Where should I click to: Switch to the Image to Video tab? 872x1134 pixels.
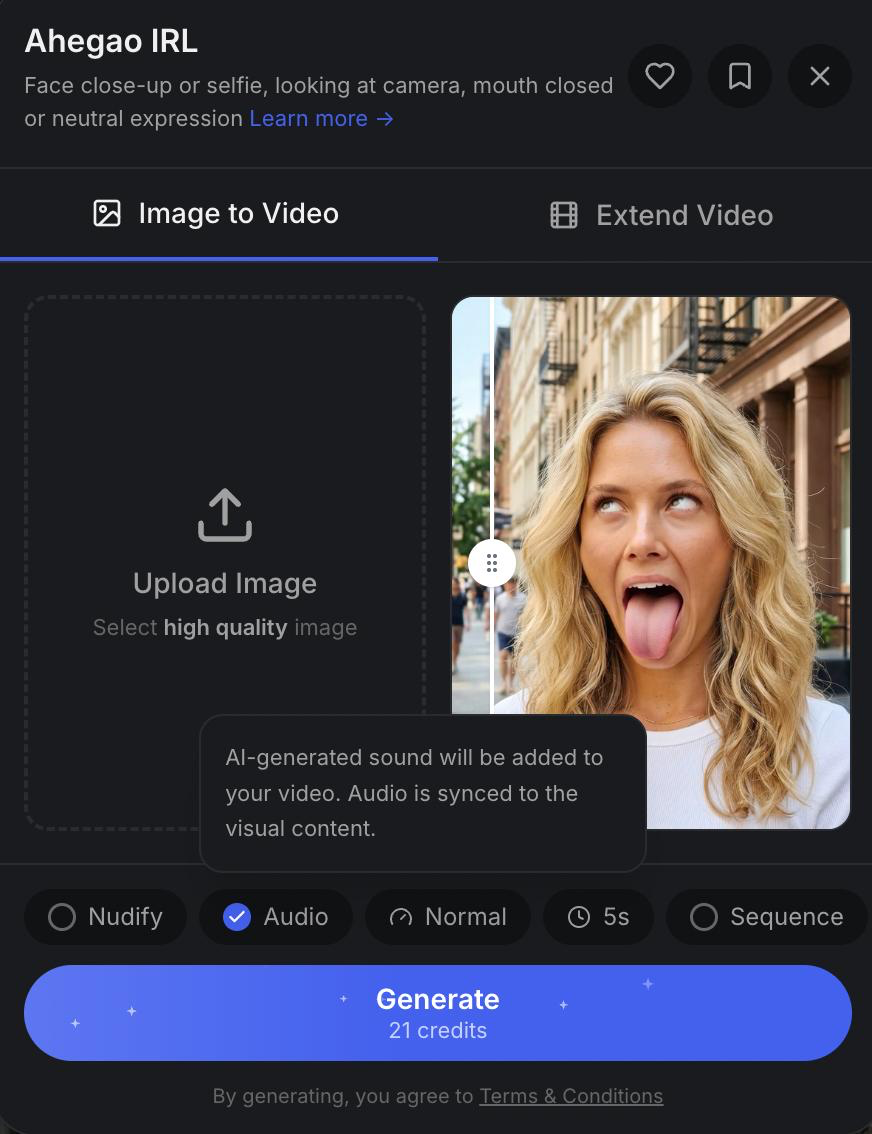pyautogui.click(x=218, y=214)
